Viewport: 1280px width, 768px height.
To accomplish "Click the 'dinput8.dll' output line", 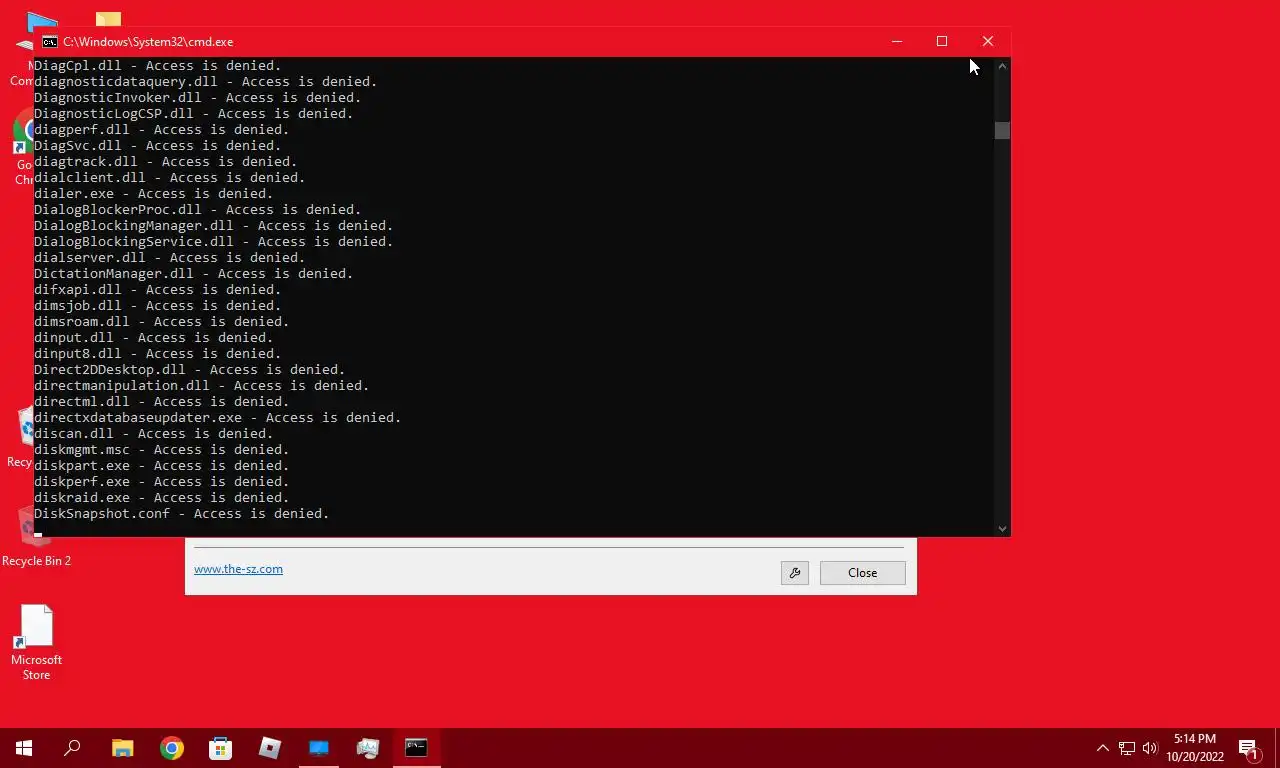I will tap(158, 354).
